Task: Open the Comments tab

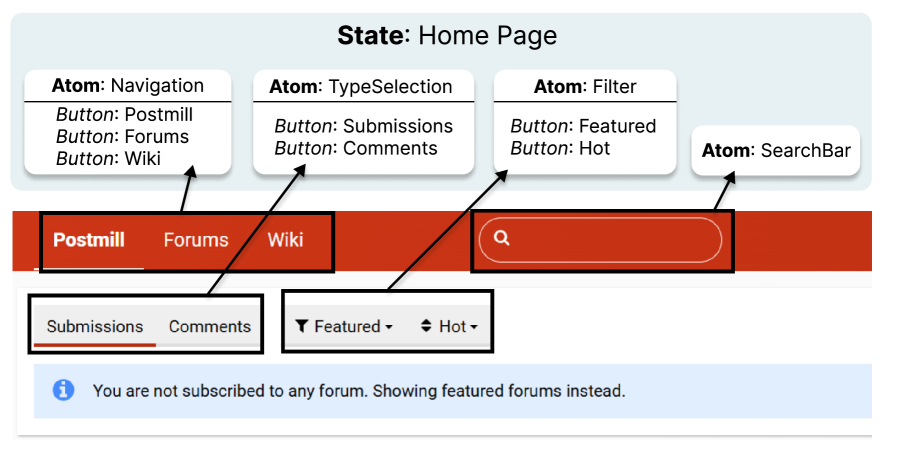Action: tap(210, 326)
